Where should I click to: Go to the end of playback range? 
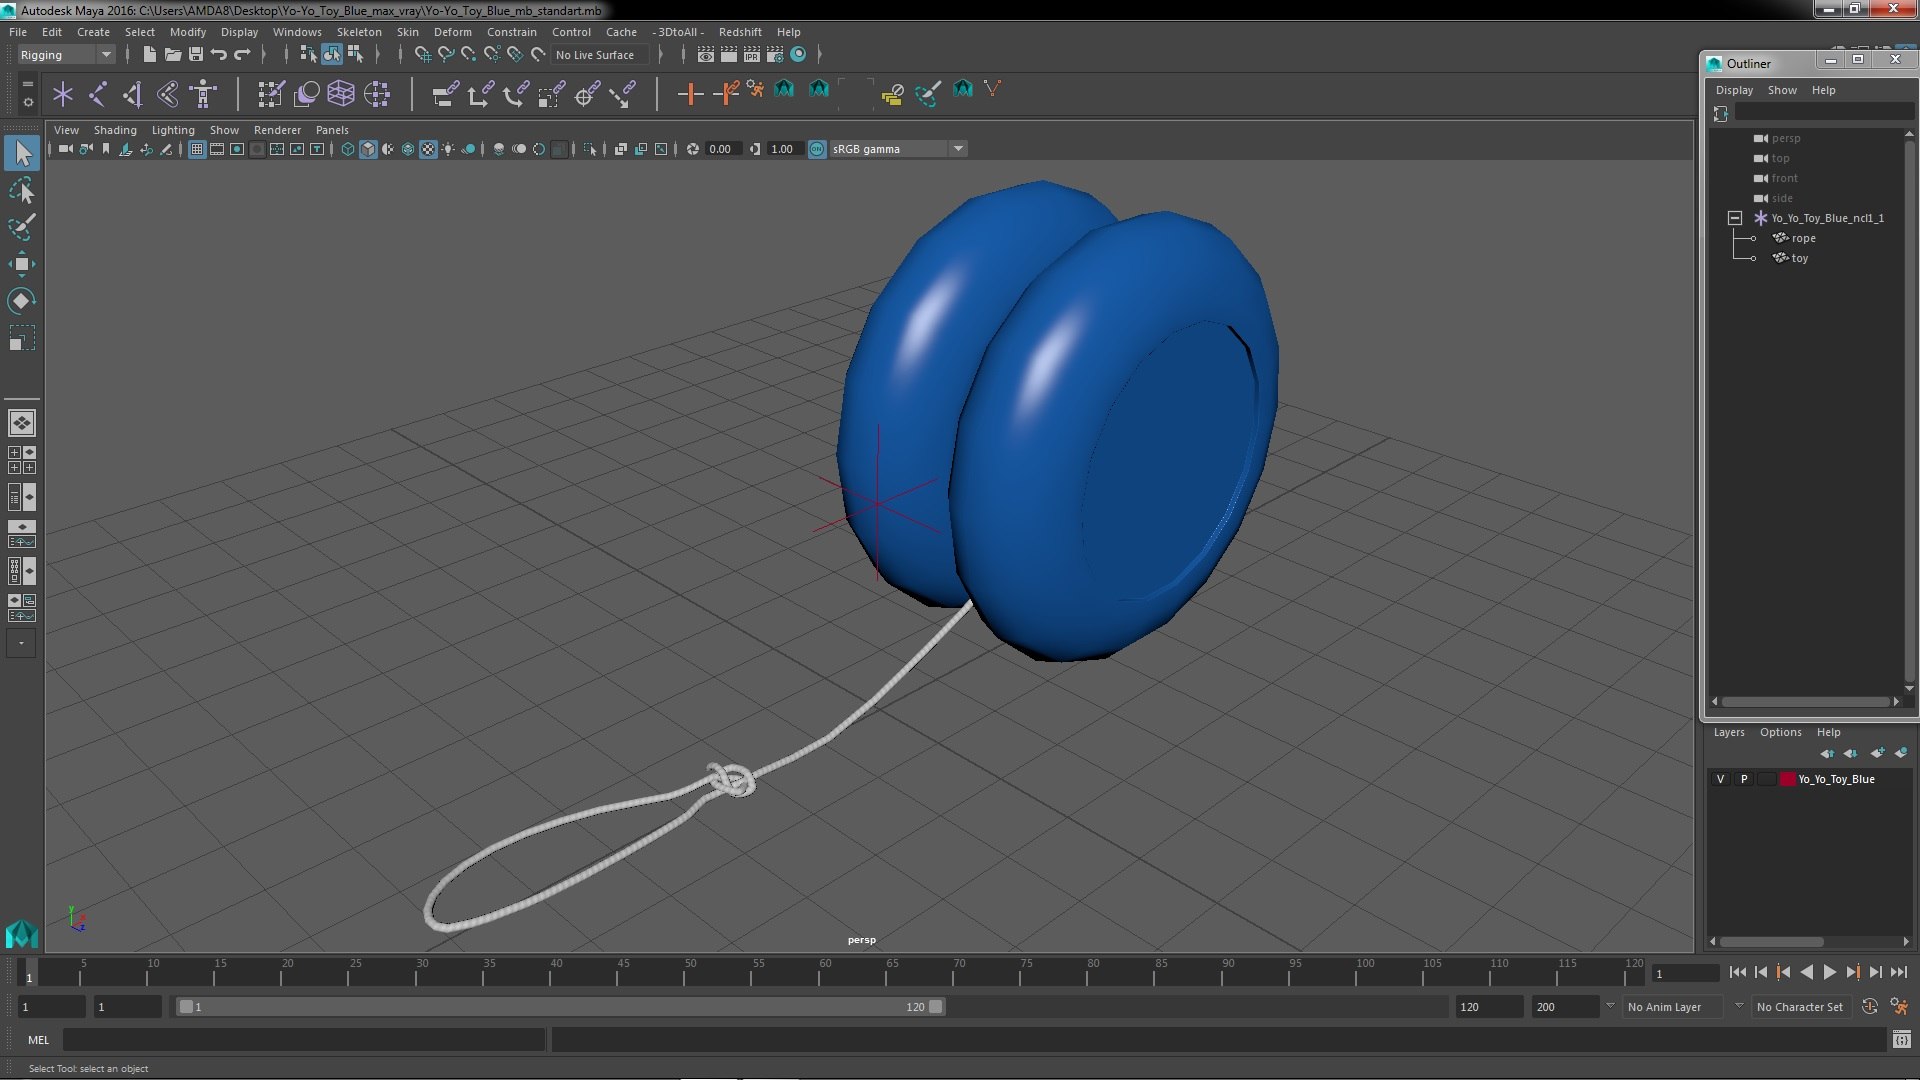coord(1899,972)
